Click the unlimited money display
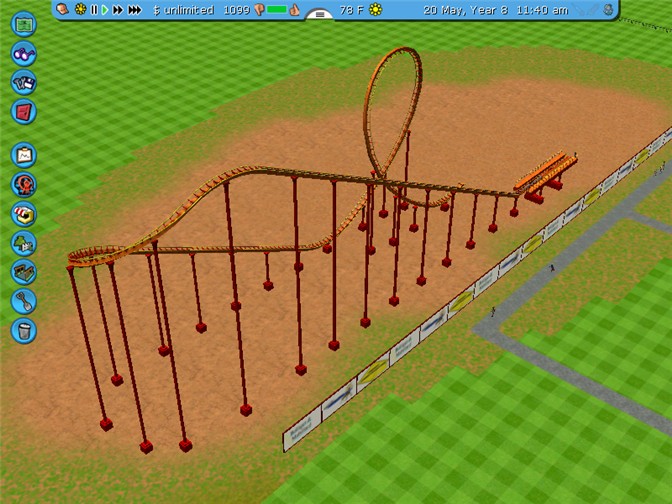The height and width of the screenshot is (504, 672). pyautogui.click(x=183, y=10)
